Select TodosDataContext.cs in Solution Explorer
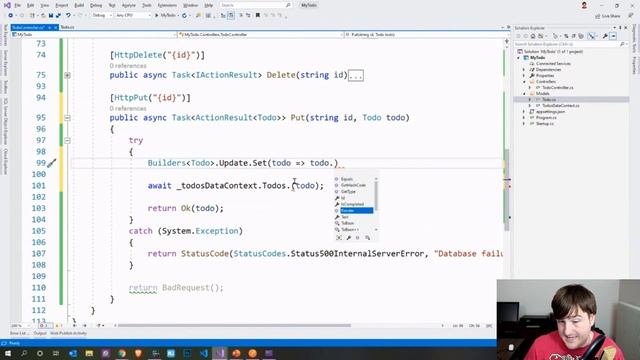Image resolution: width=640 pixels, height=360 pixels. click(560, 106)
